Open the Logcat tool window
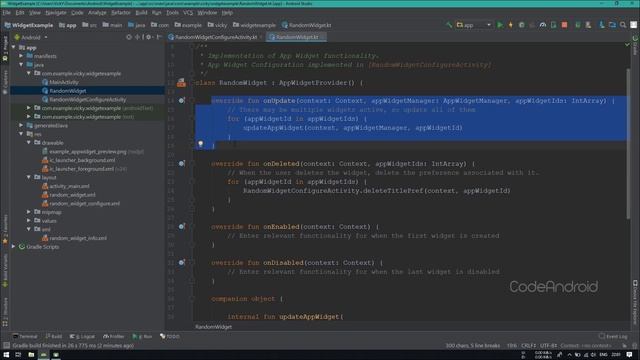 pos(82,336)
